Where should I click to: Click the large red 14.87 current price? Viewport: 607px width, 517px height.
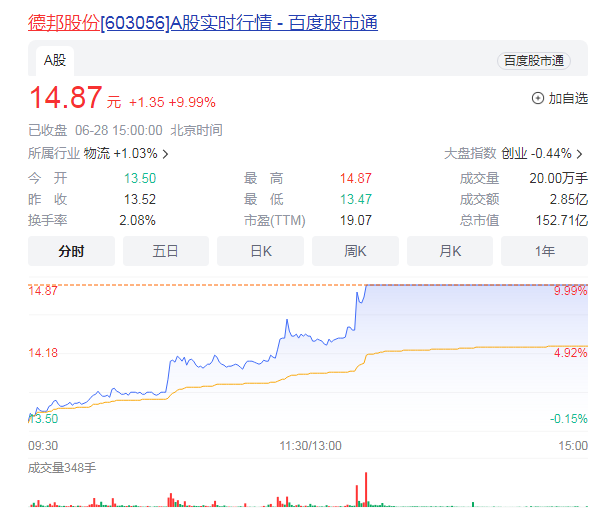click(66, 99)
